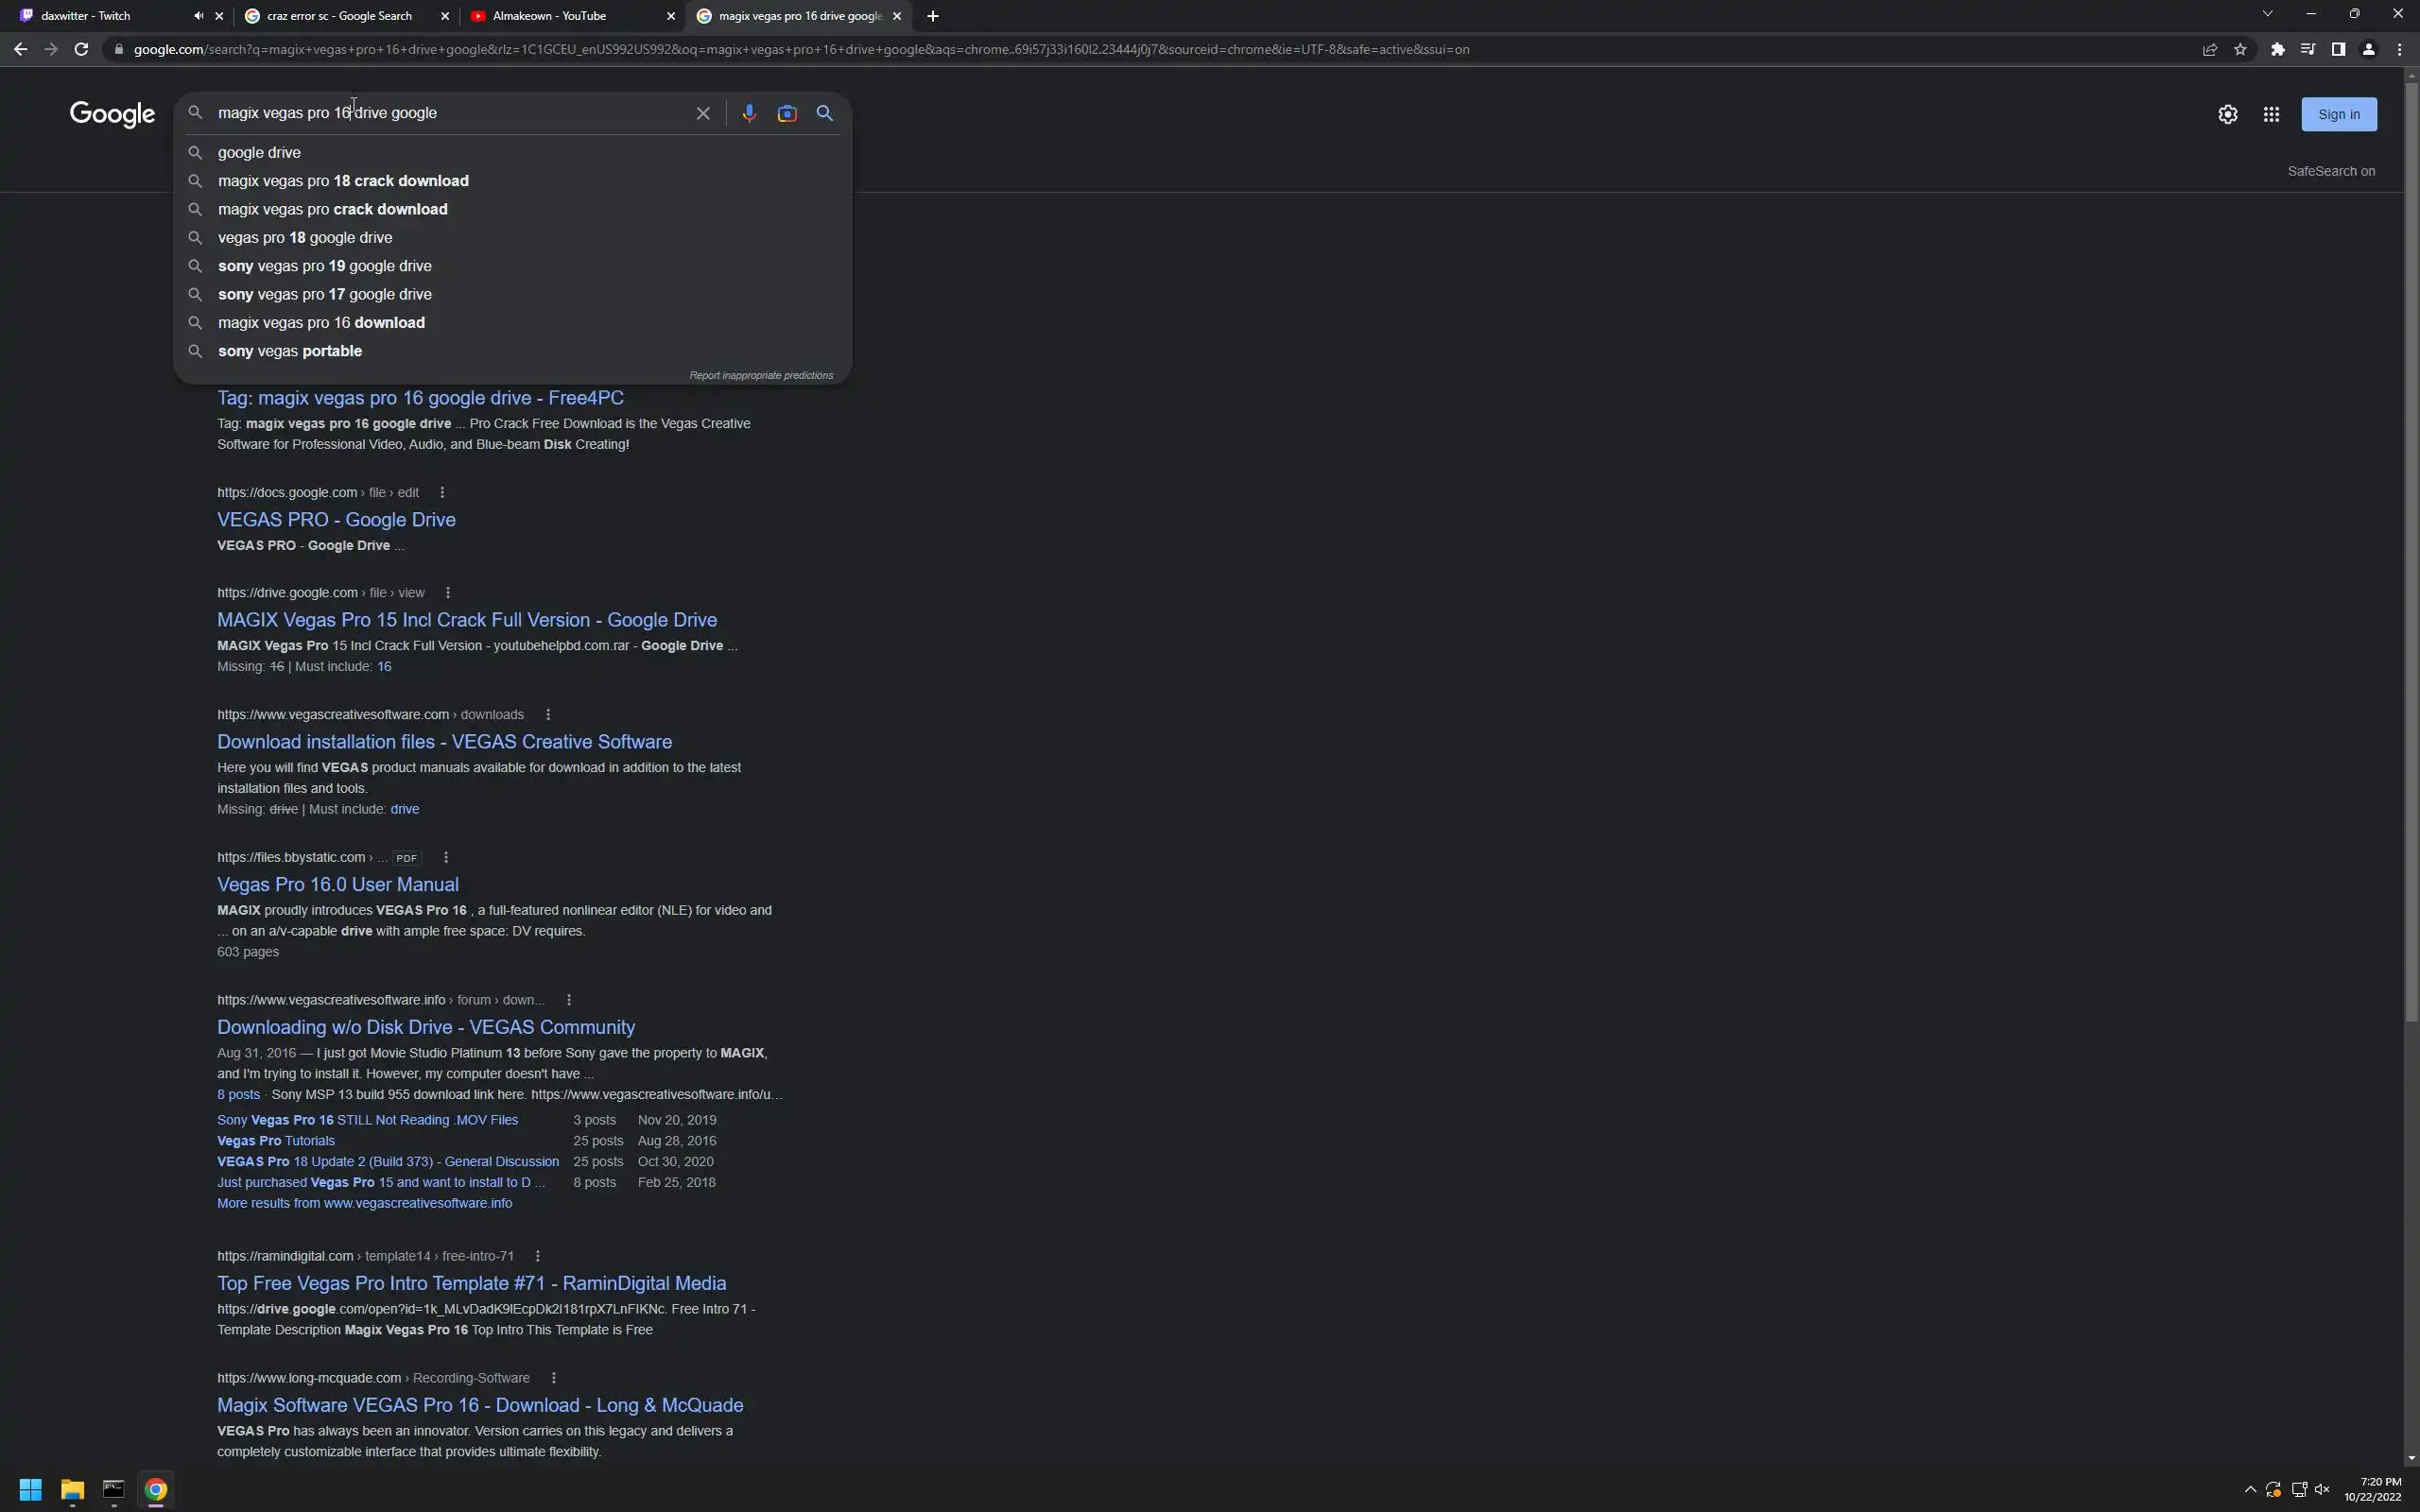Click the Sign in button

click(2338, 114)
